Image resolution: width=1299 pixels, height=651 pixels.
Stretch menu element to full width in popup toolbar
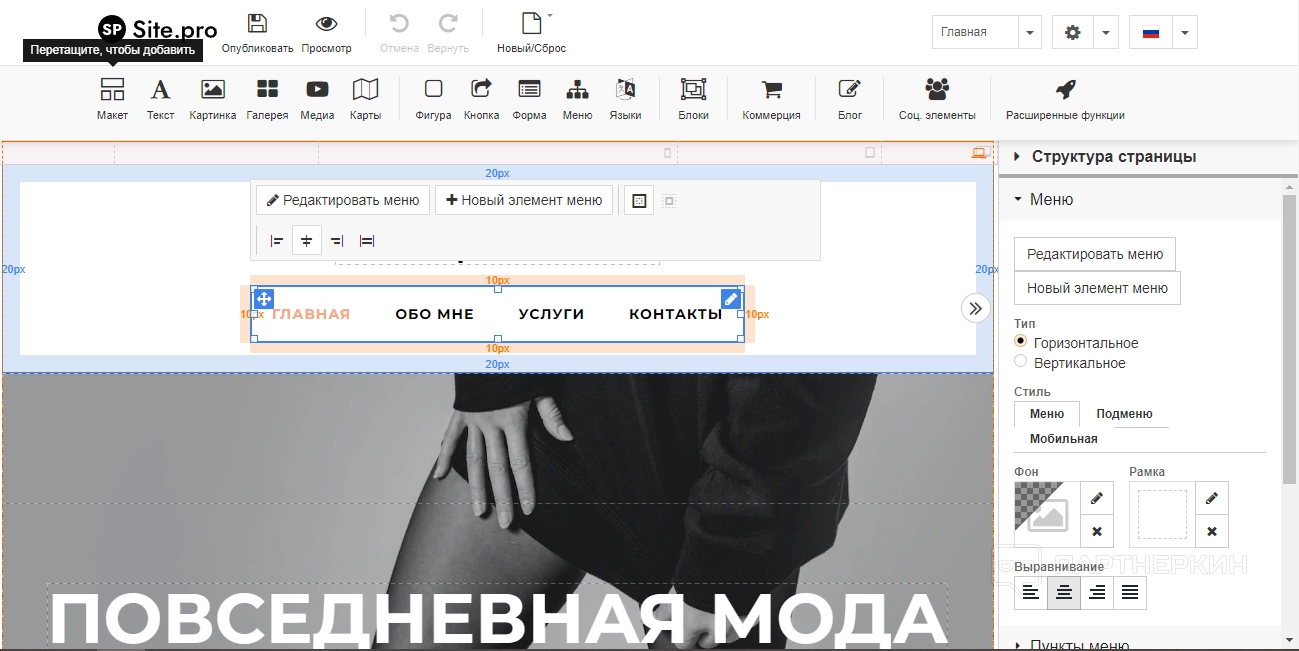[367, 241]
